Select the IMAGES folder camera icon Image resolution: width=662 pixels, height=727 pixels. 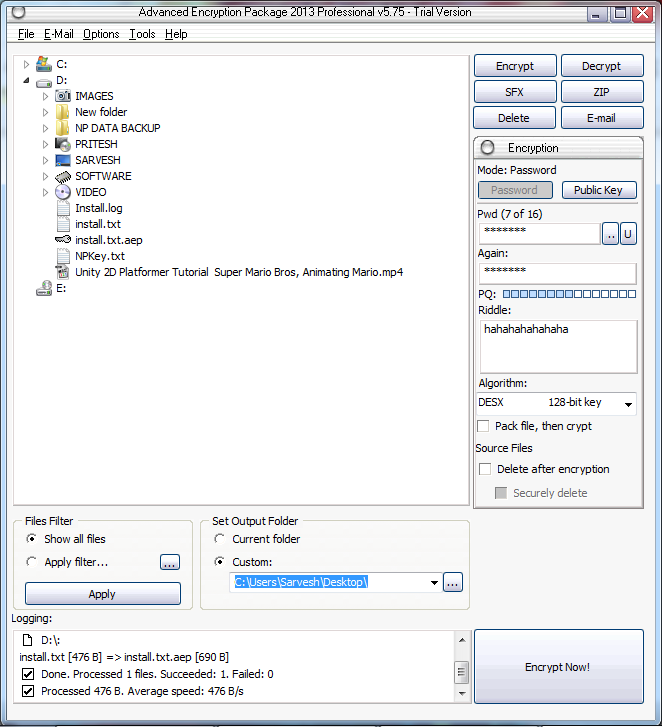click(x=63, y=96)
